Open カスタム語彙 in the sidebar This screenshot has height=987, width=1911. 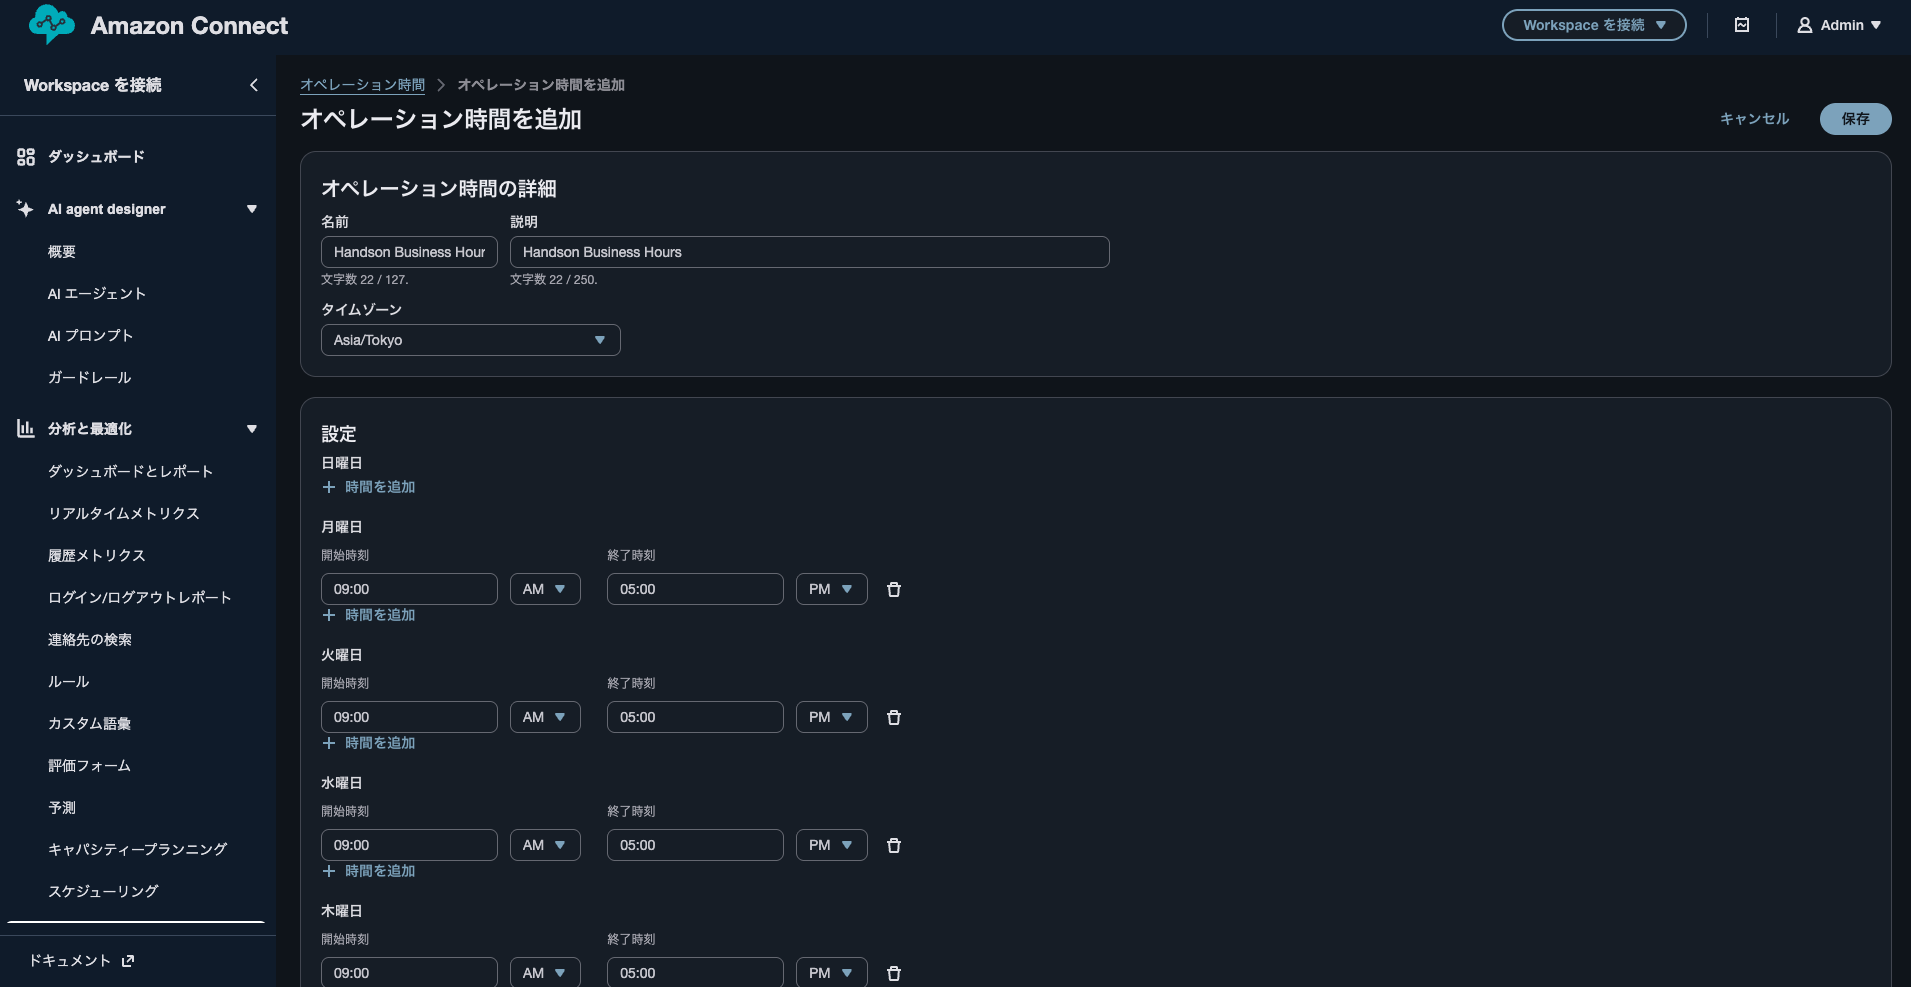pos(90,724)
